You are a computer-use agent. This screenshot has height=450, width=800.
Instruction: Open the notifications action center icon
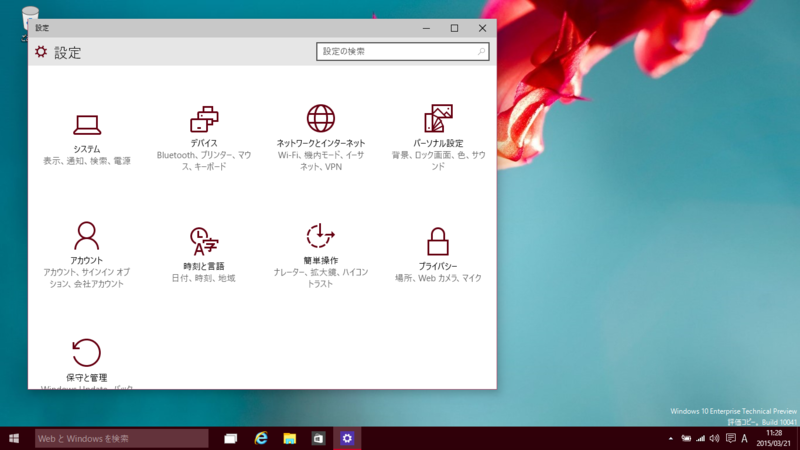[x=731, y=438]
